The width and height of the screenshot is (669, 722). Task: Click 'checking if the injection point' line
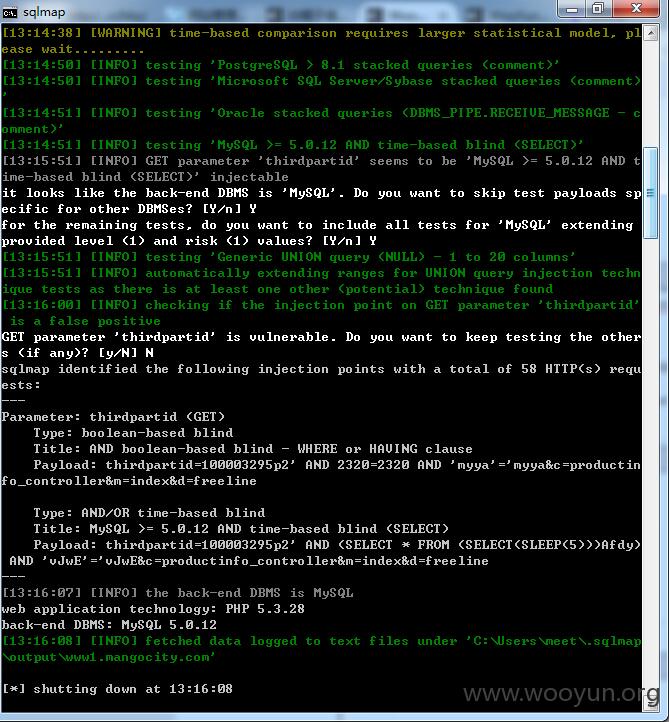(x=321, y=305)
